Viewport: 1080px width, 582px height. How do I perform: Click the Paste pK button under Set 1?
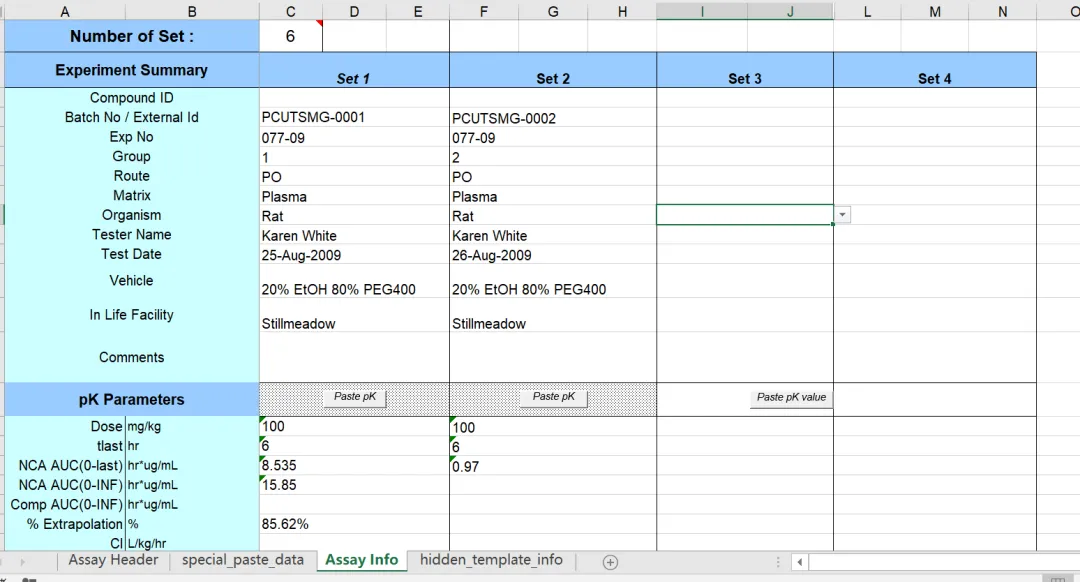tap(355, 397)
